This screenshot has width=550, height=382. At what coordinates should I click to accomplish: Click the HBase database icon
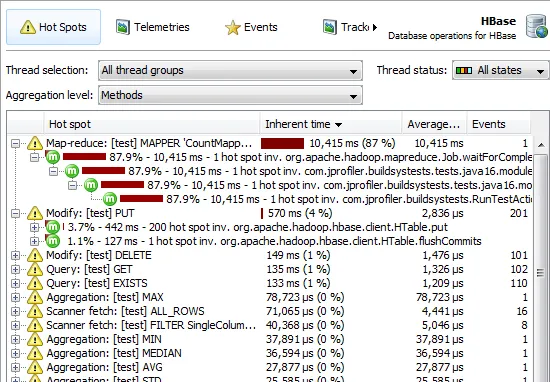click(537, 26)
